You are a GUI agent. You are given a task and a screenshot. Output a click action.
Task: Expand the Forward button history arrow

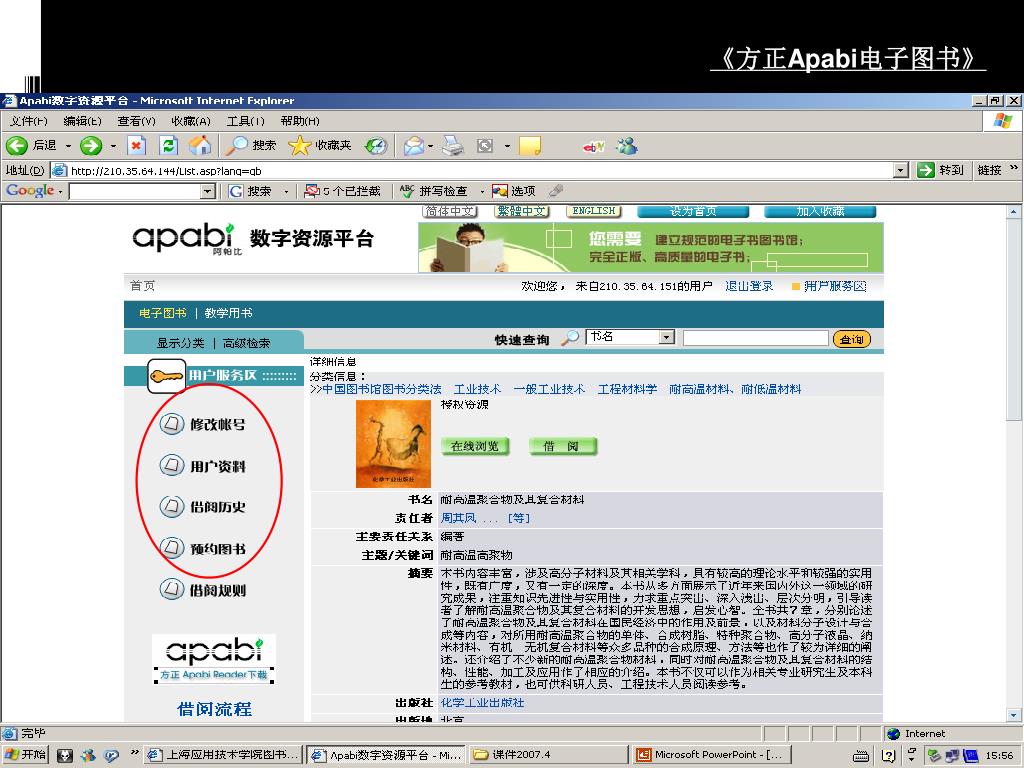click(113, 146)
